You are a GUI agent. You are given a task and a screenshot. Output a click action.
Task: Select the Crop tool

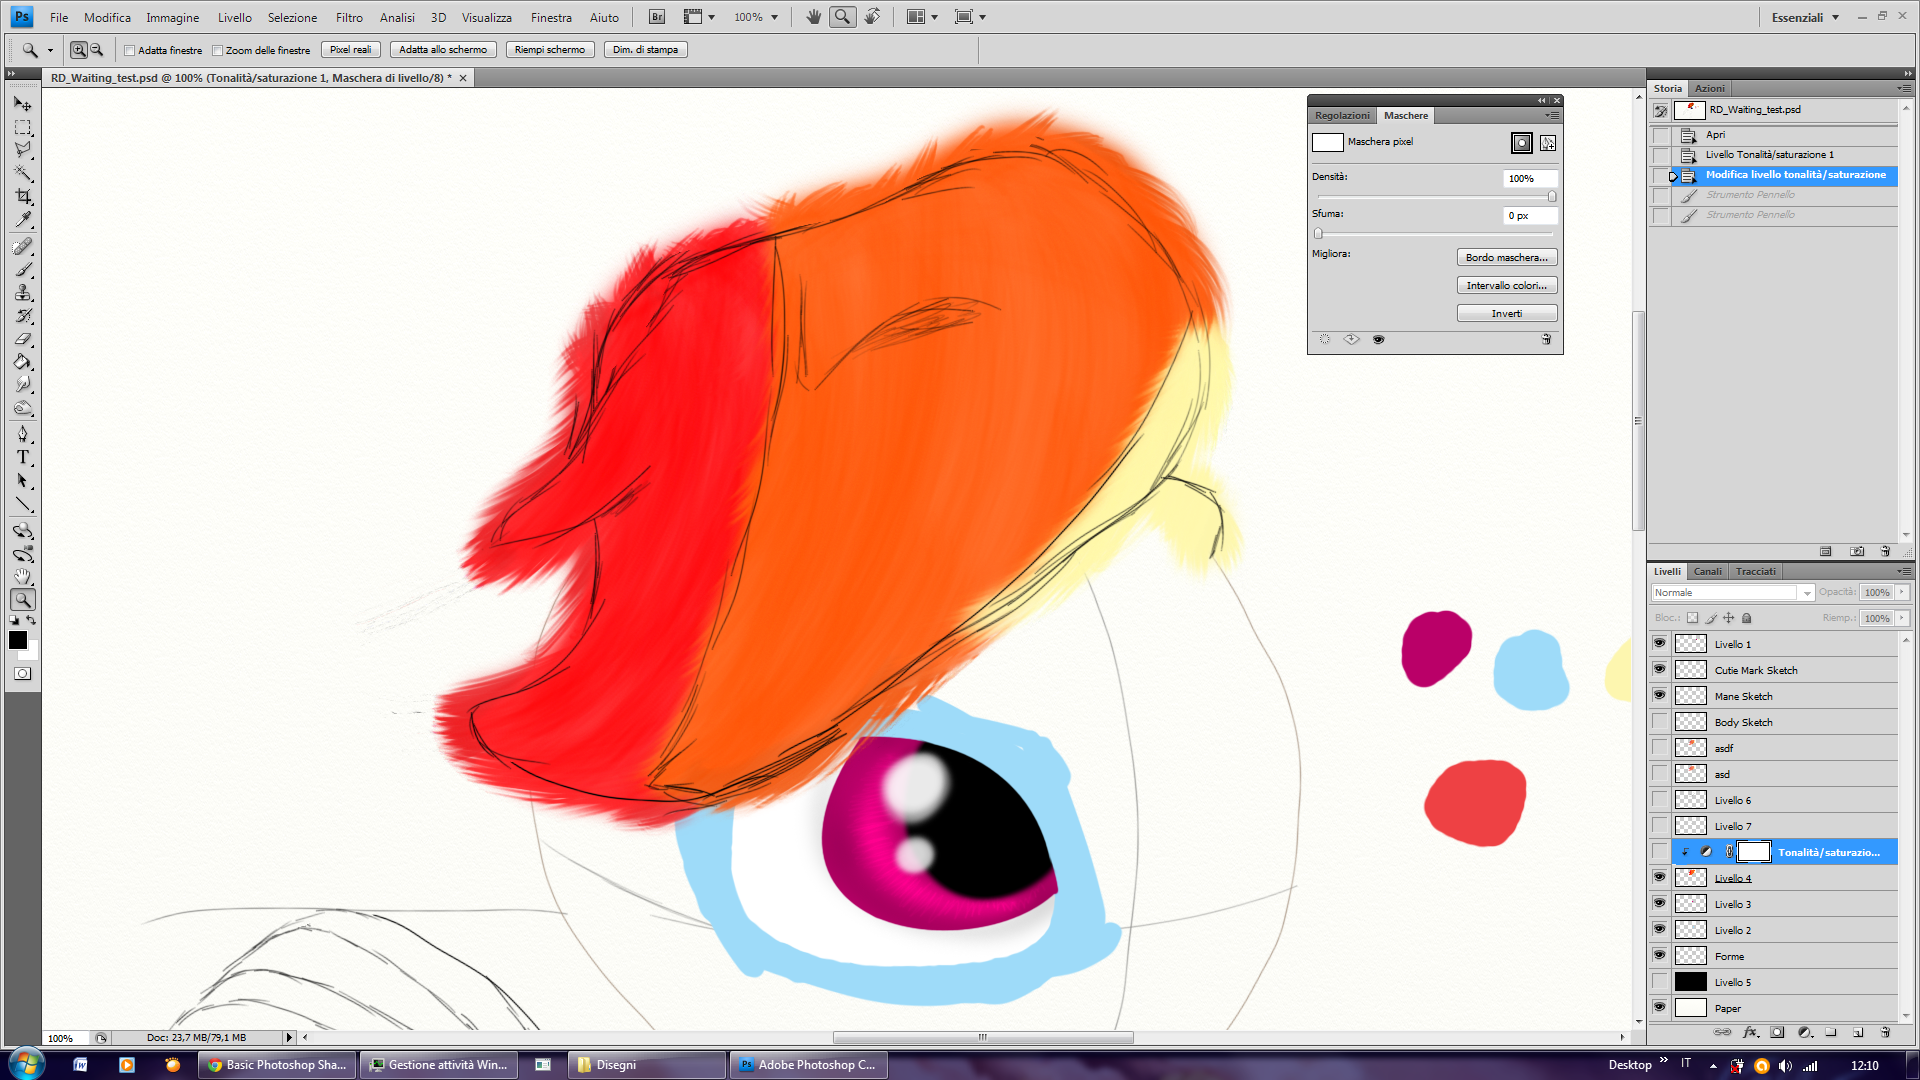coord(23,196)
